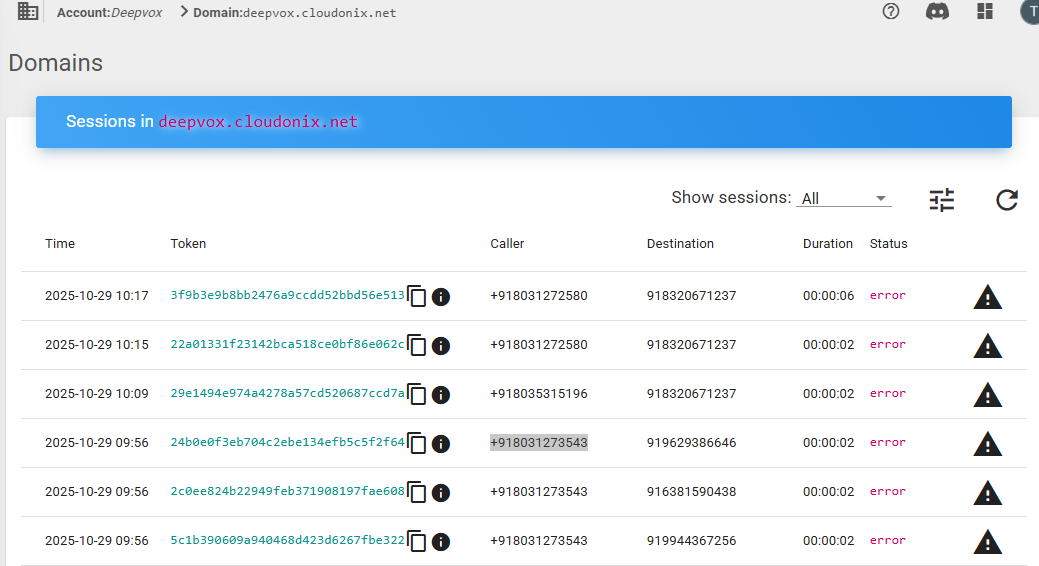Screen dimensions: 1039x566
Task: Copy token starting with 24b0e0f3
Action: coord(417,443)
